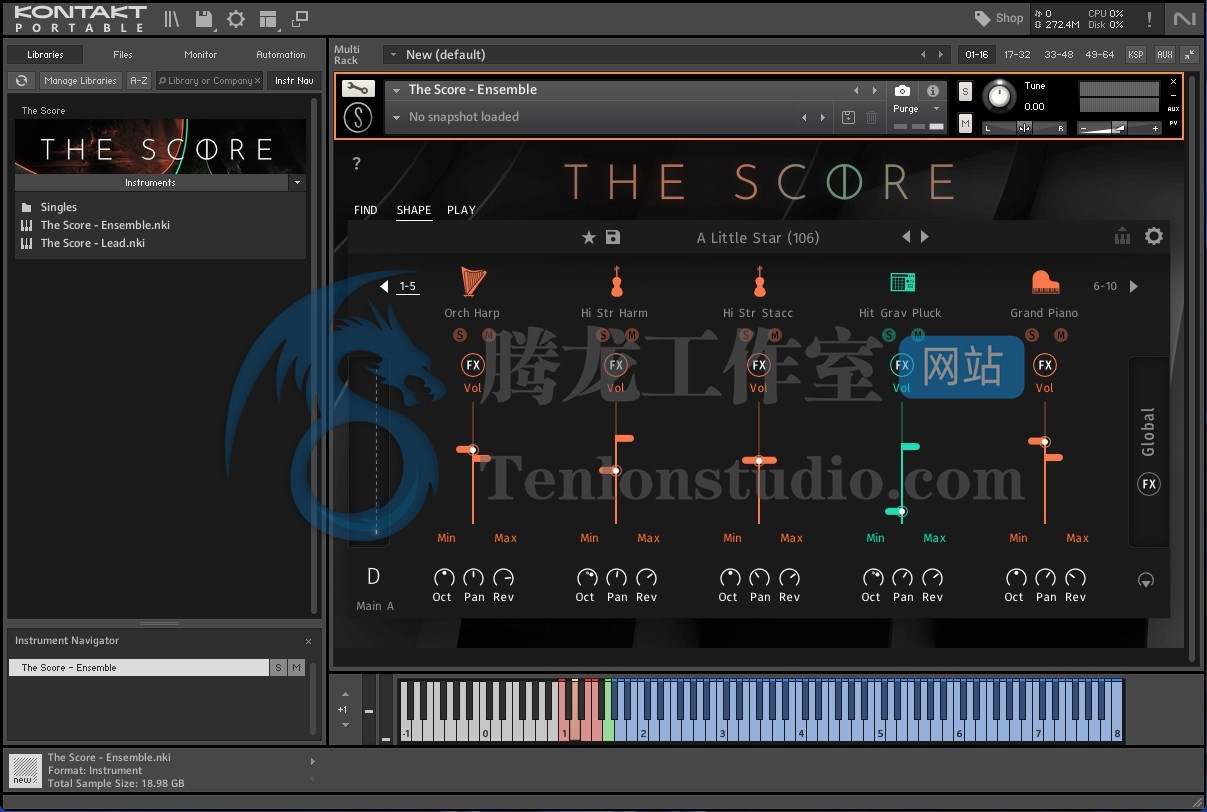Delete snapshot with the trash icon

tap(871, 117)
